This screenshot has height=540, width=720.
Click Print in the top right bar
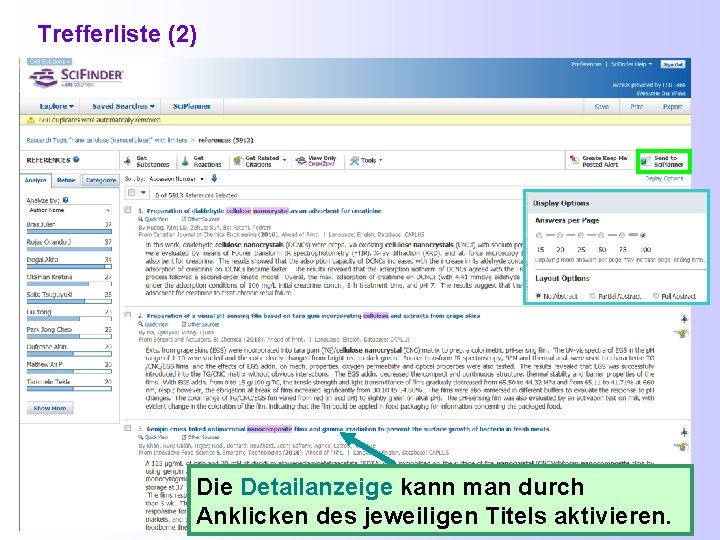click(636, 106)
